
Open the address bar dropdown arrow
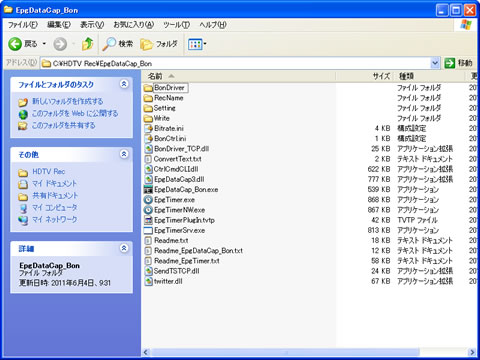435,63
